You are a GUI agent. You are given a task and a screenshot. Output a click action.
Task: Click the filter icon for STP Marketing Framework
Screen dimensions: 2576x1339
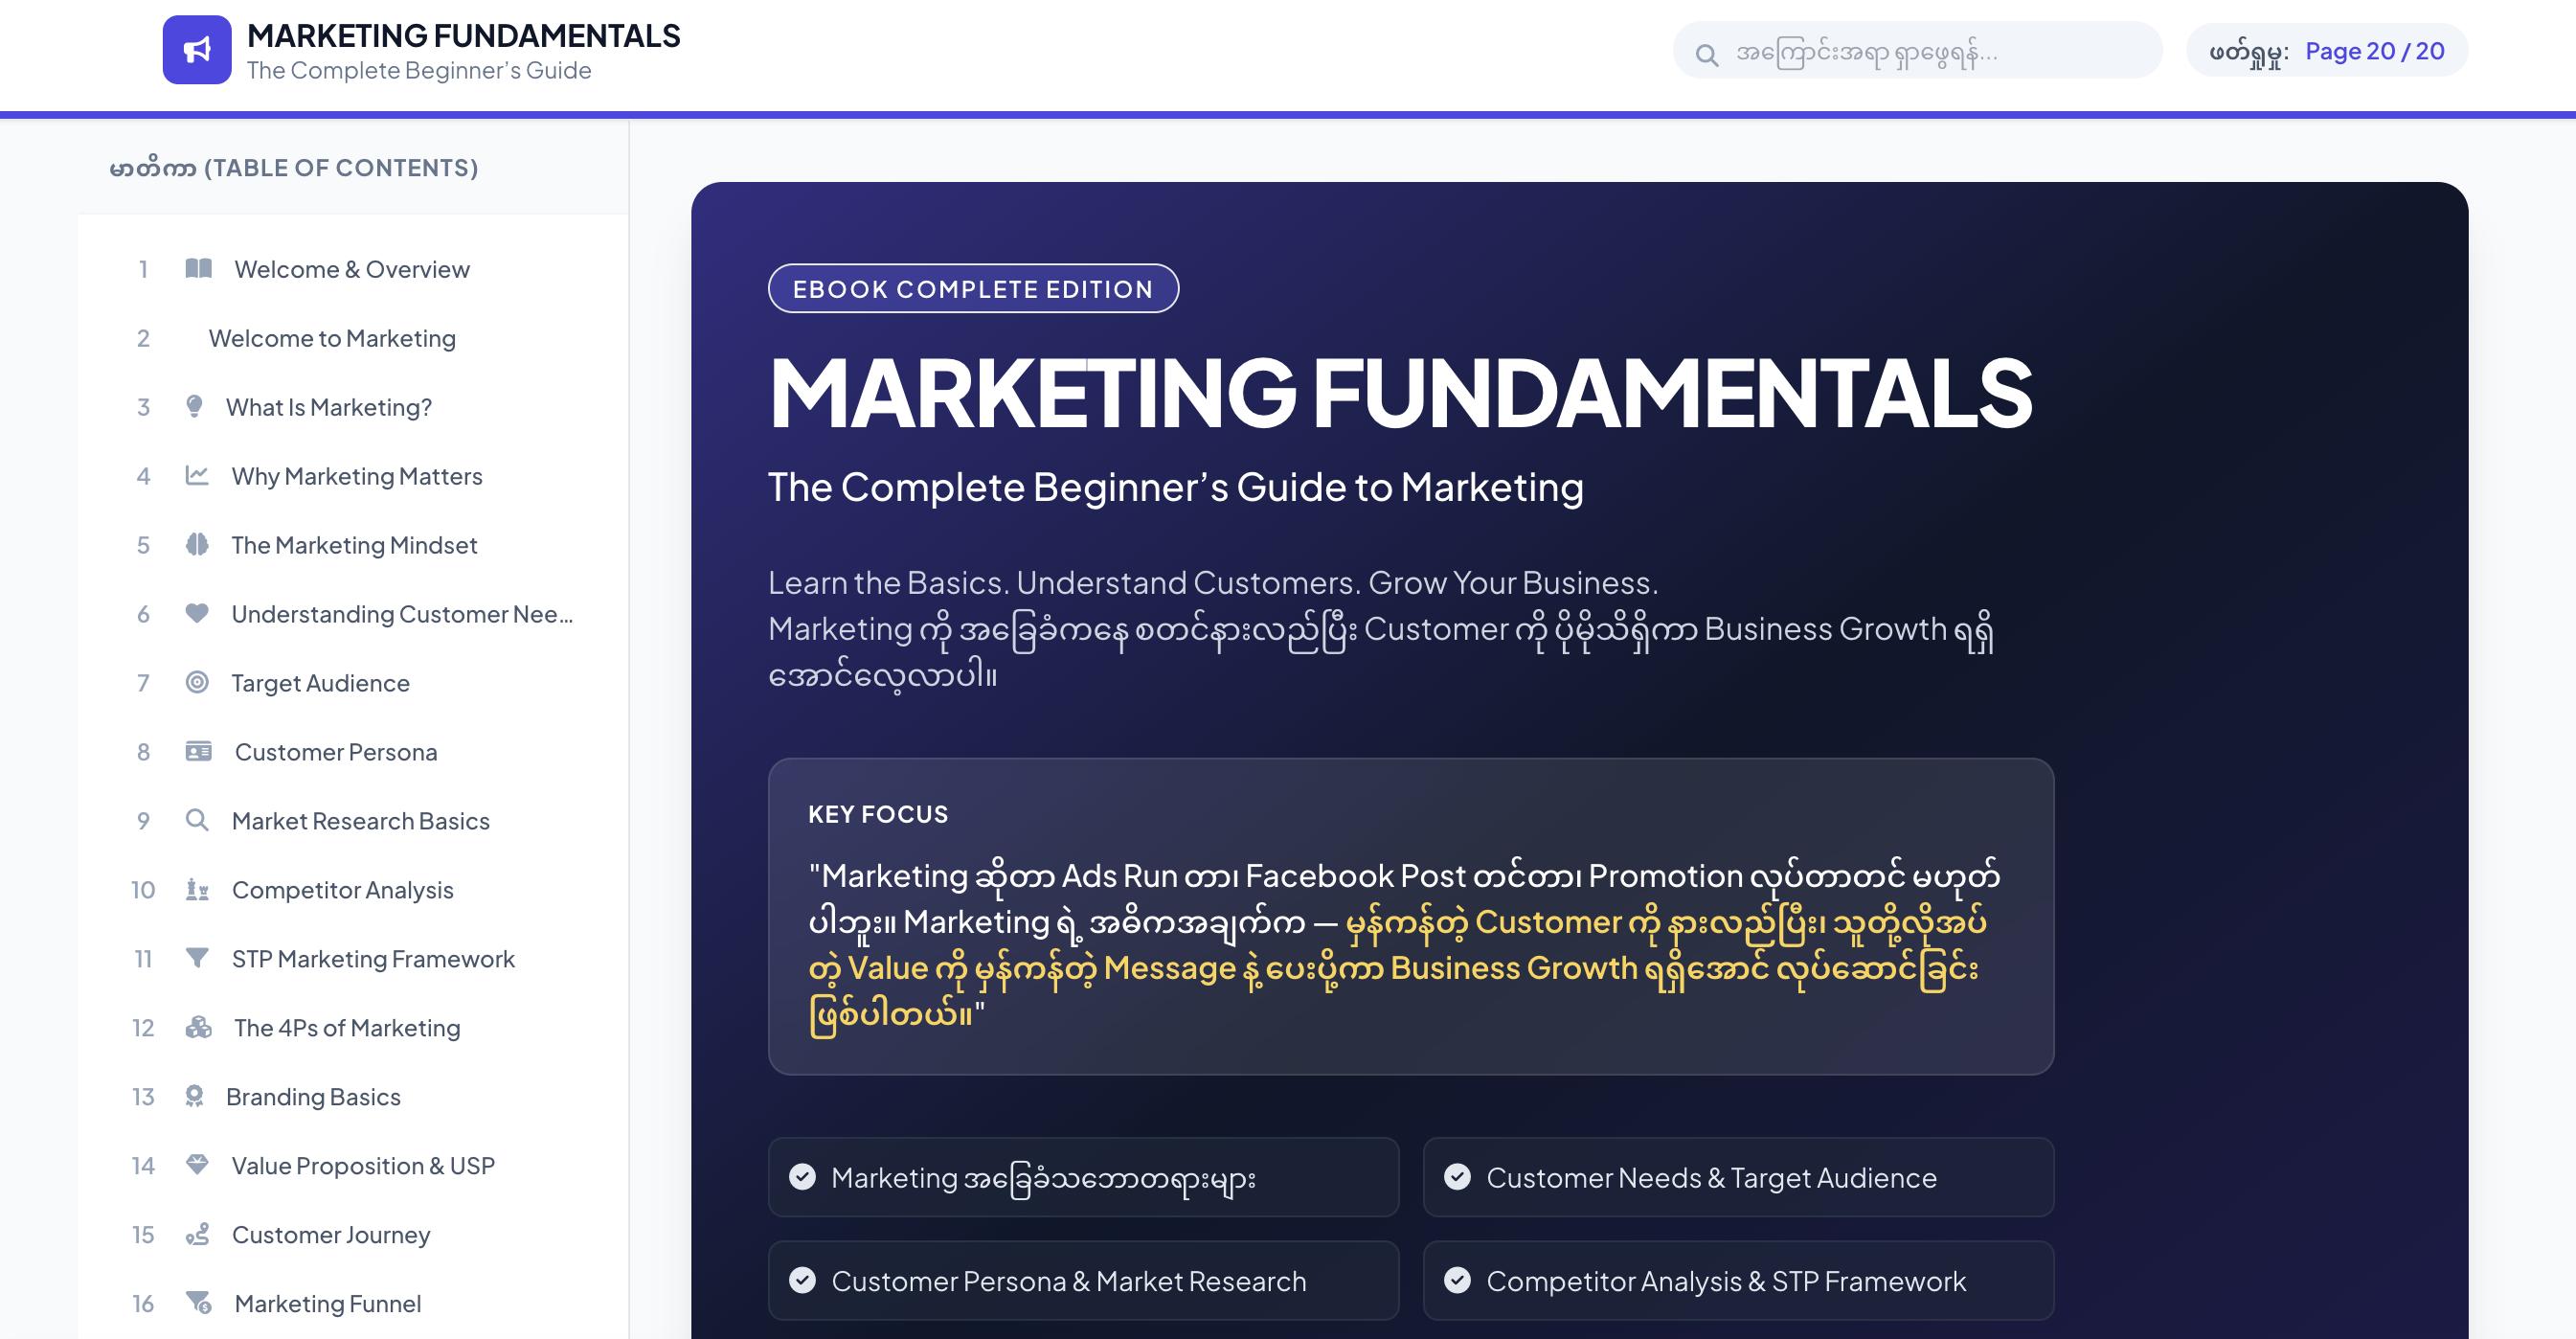[x=197, y=958]
